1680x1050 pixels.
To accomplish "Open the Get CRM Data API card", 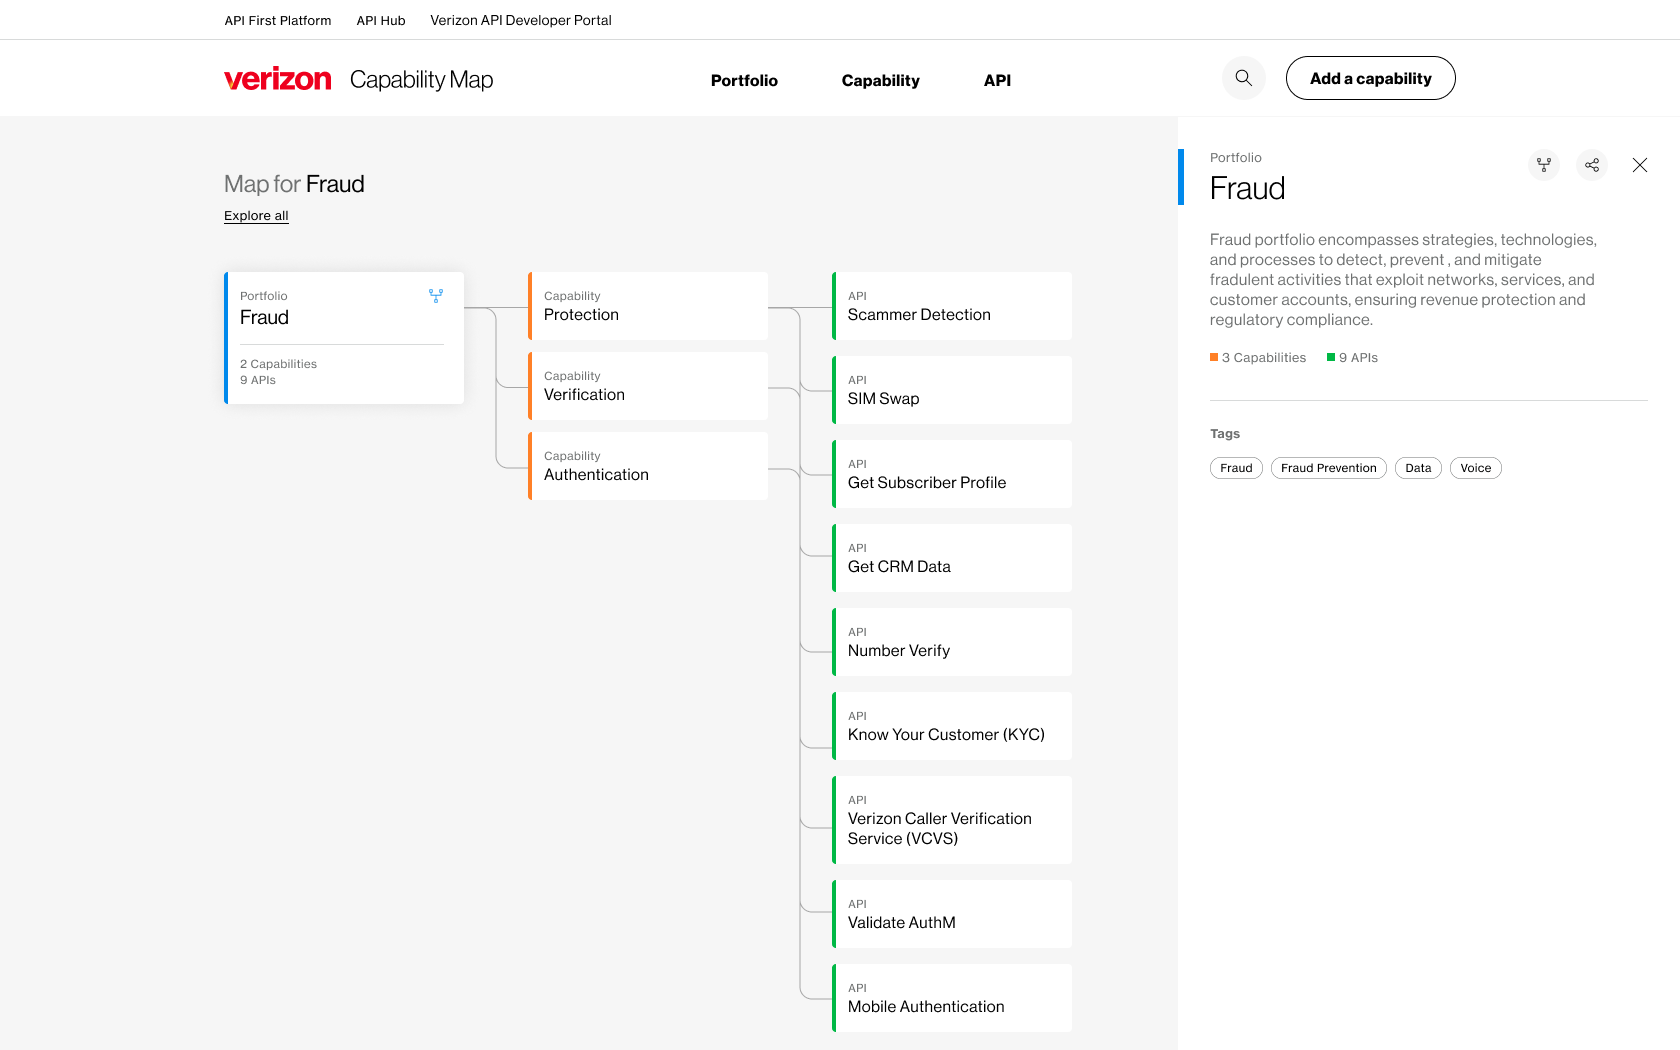I will point(952,558).
